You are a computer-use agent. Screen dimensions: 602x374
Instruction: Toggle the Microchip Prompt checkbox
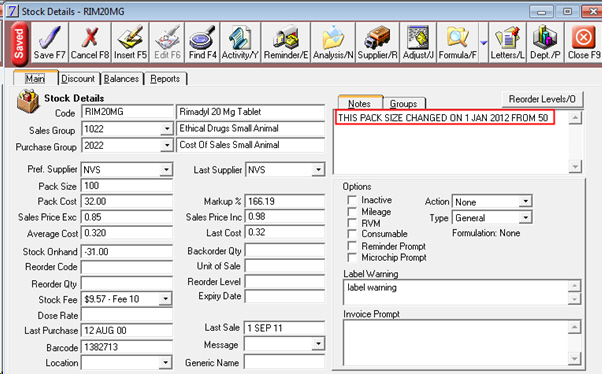click(x=352, y=257)
